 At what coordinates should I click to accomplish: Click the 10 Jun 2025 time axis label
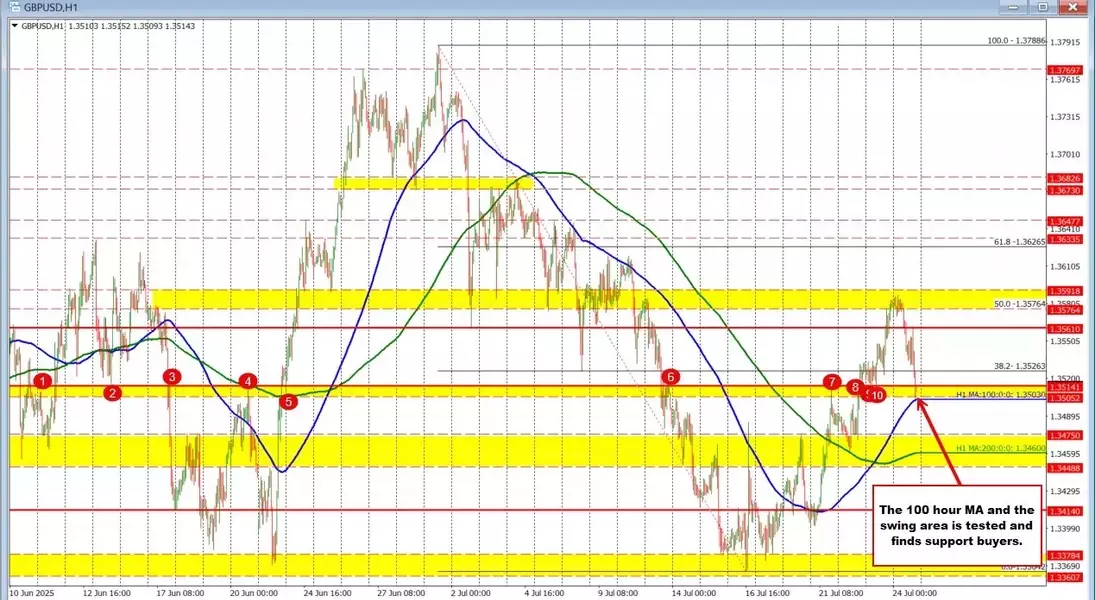click(32, 592)
